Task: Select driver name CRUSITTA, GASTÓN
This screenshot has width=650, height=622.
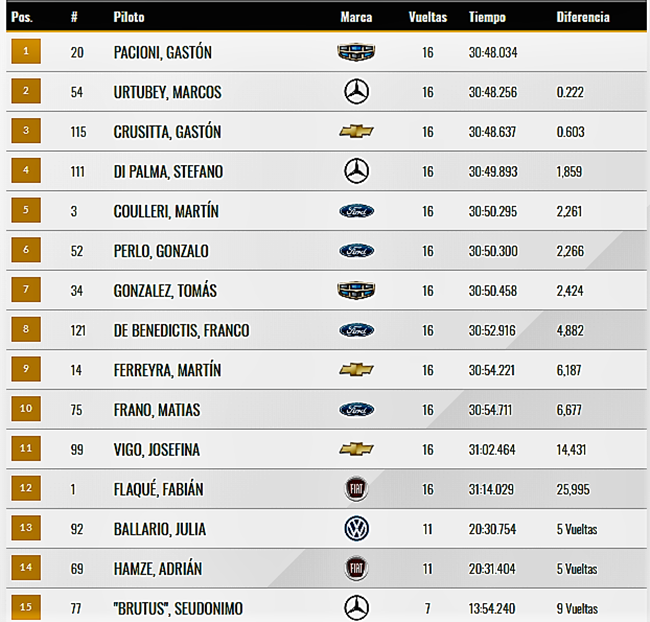Action: click(x=167, y=131)
